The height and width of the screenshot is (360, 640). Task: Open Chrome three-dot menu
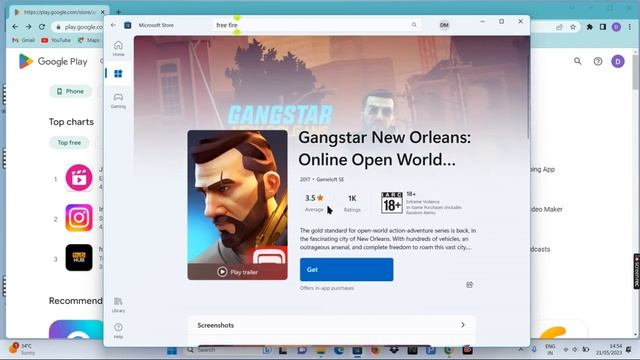point(630,27)
